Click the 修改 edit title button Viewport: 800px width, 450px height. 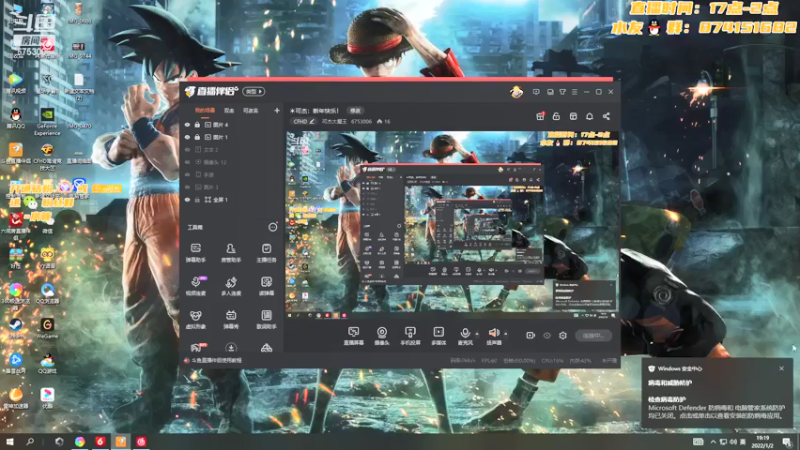point(355,111)
